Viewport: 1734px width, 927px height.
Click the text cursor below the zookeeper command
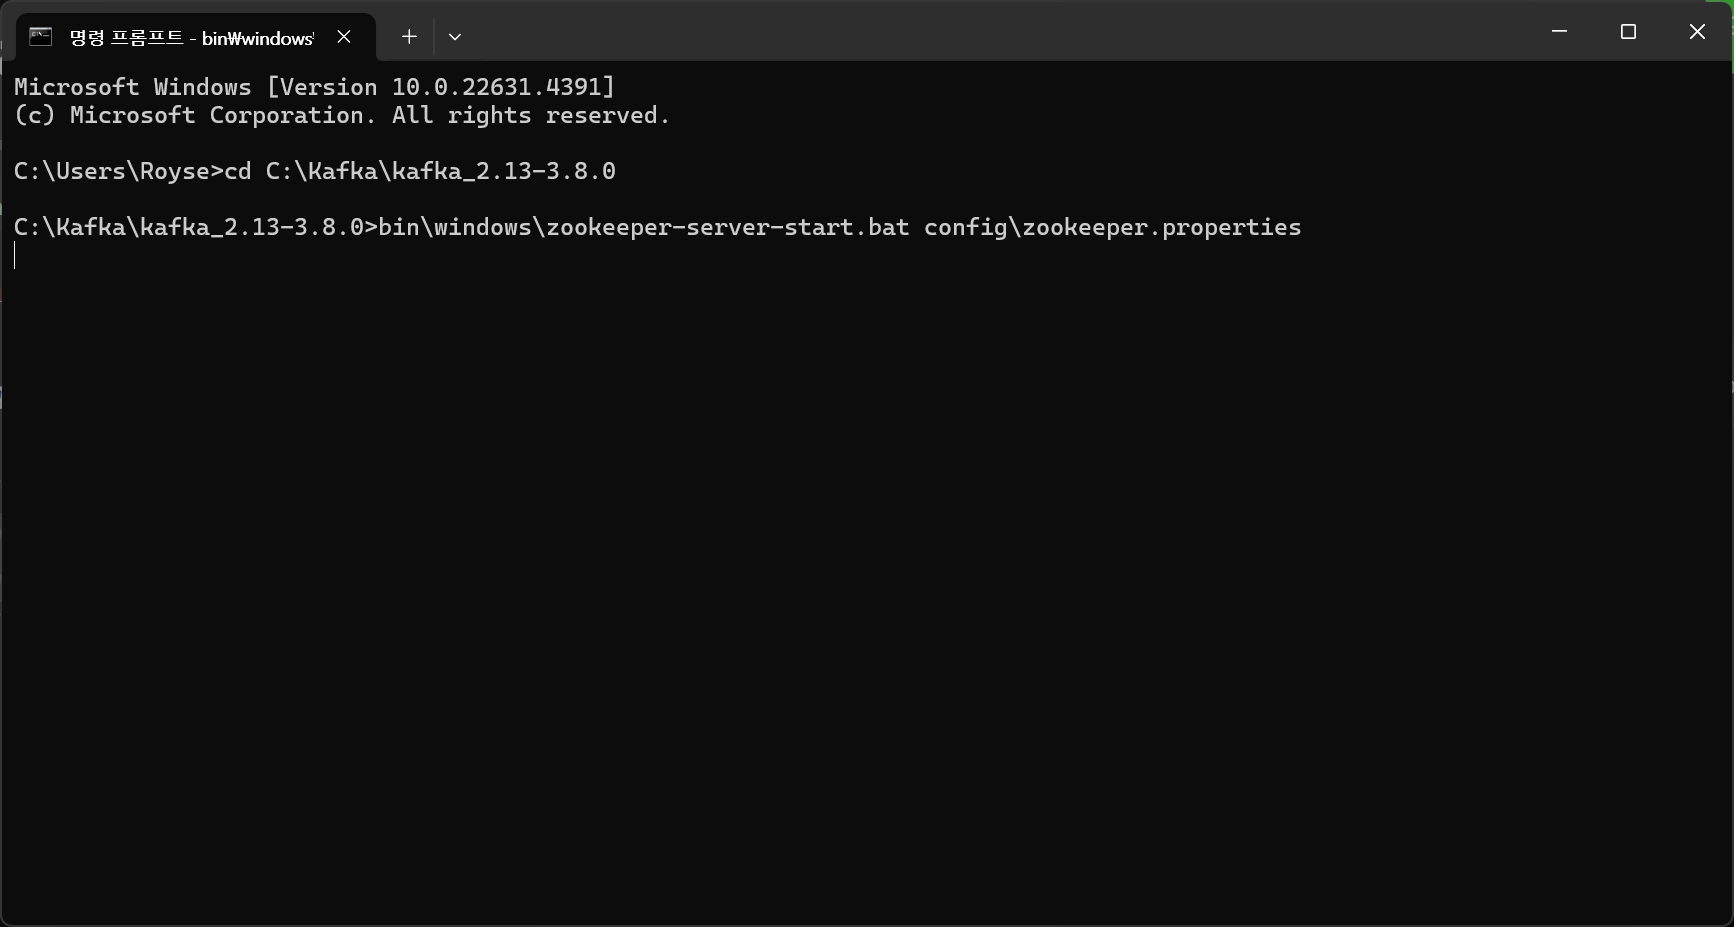coord(15,256)
